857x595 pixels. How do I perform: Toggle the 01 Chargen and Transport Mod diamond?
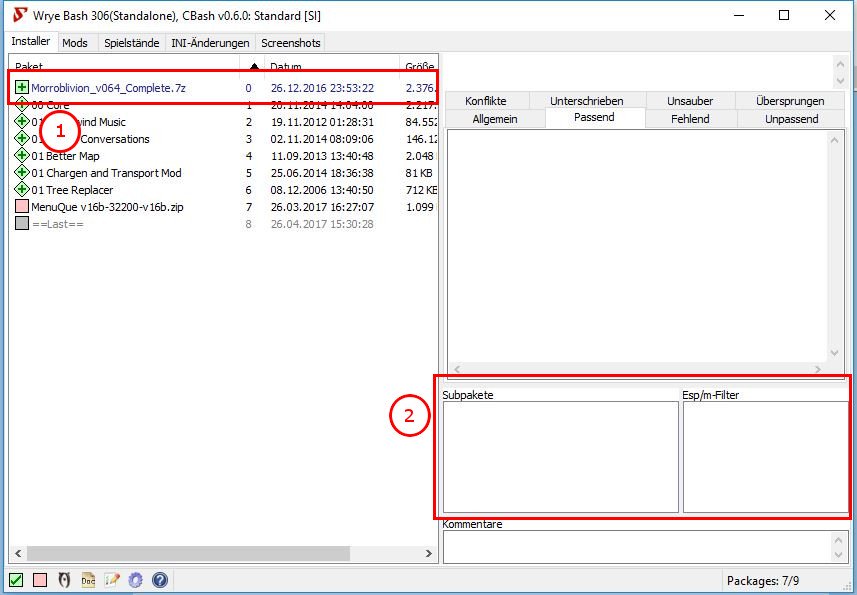[x=21, y=173]
